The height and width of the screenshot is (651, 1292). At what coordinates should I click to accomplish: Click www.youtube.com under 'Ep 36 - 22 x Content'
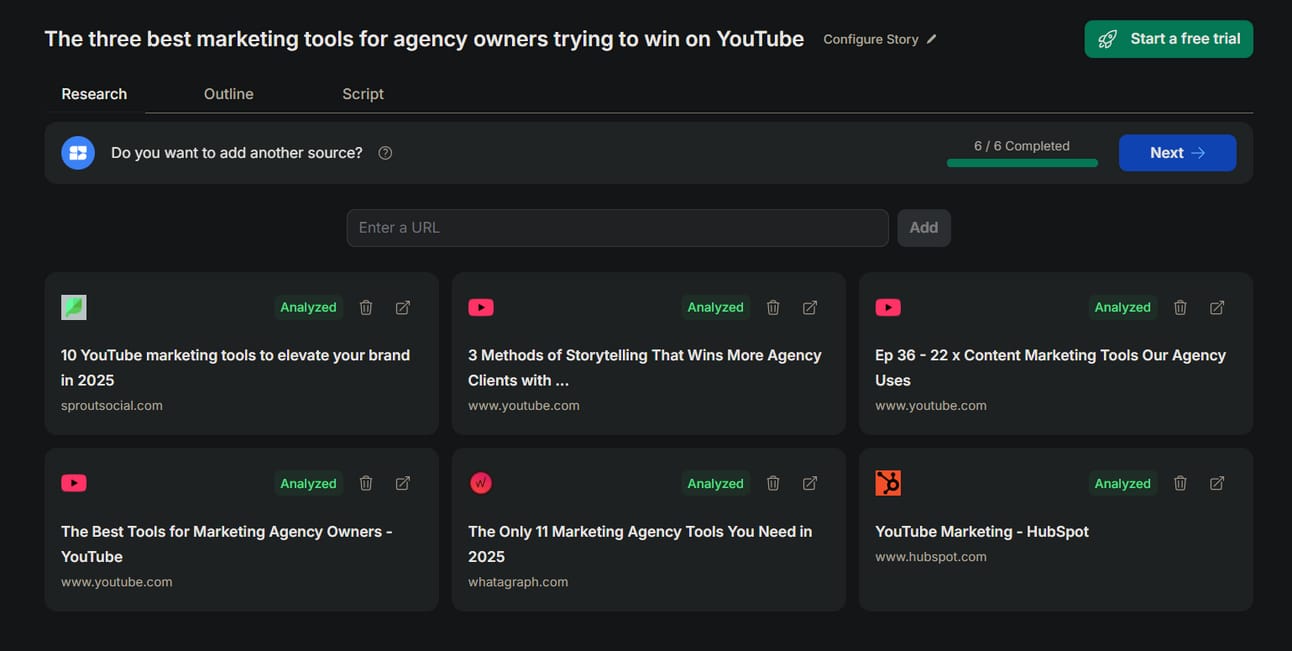931,406
